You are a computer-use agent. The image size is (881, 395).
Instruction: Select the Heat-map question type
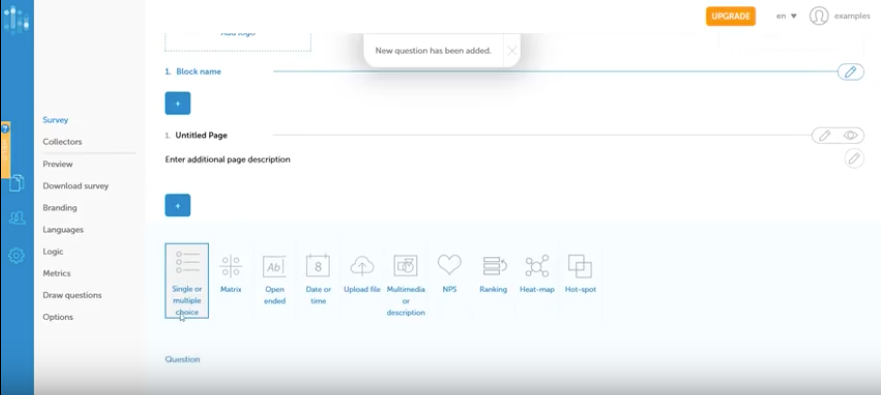coord(537,274)
